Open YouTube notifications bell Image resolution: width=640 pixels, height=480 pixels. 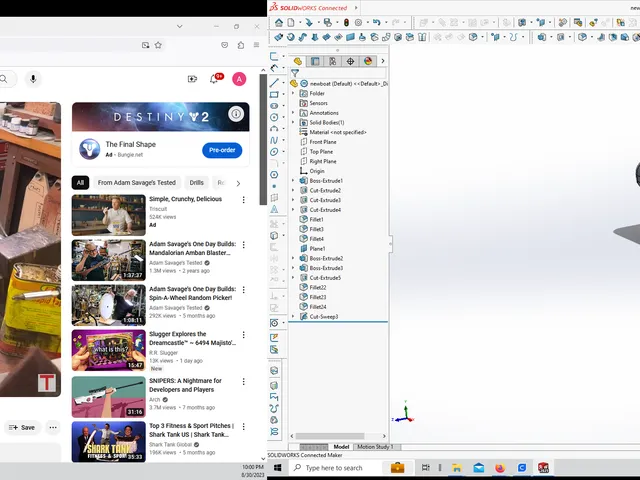tap(213, 79)
